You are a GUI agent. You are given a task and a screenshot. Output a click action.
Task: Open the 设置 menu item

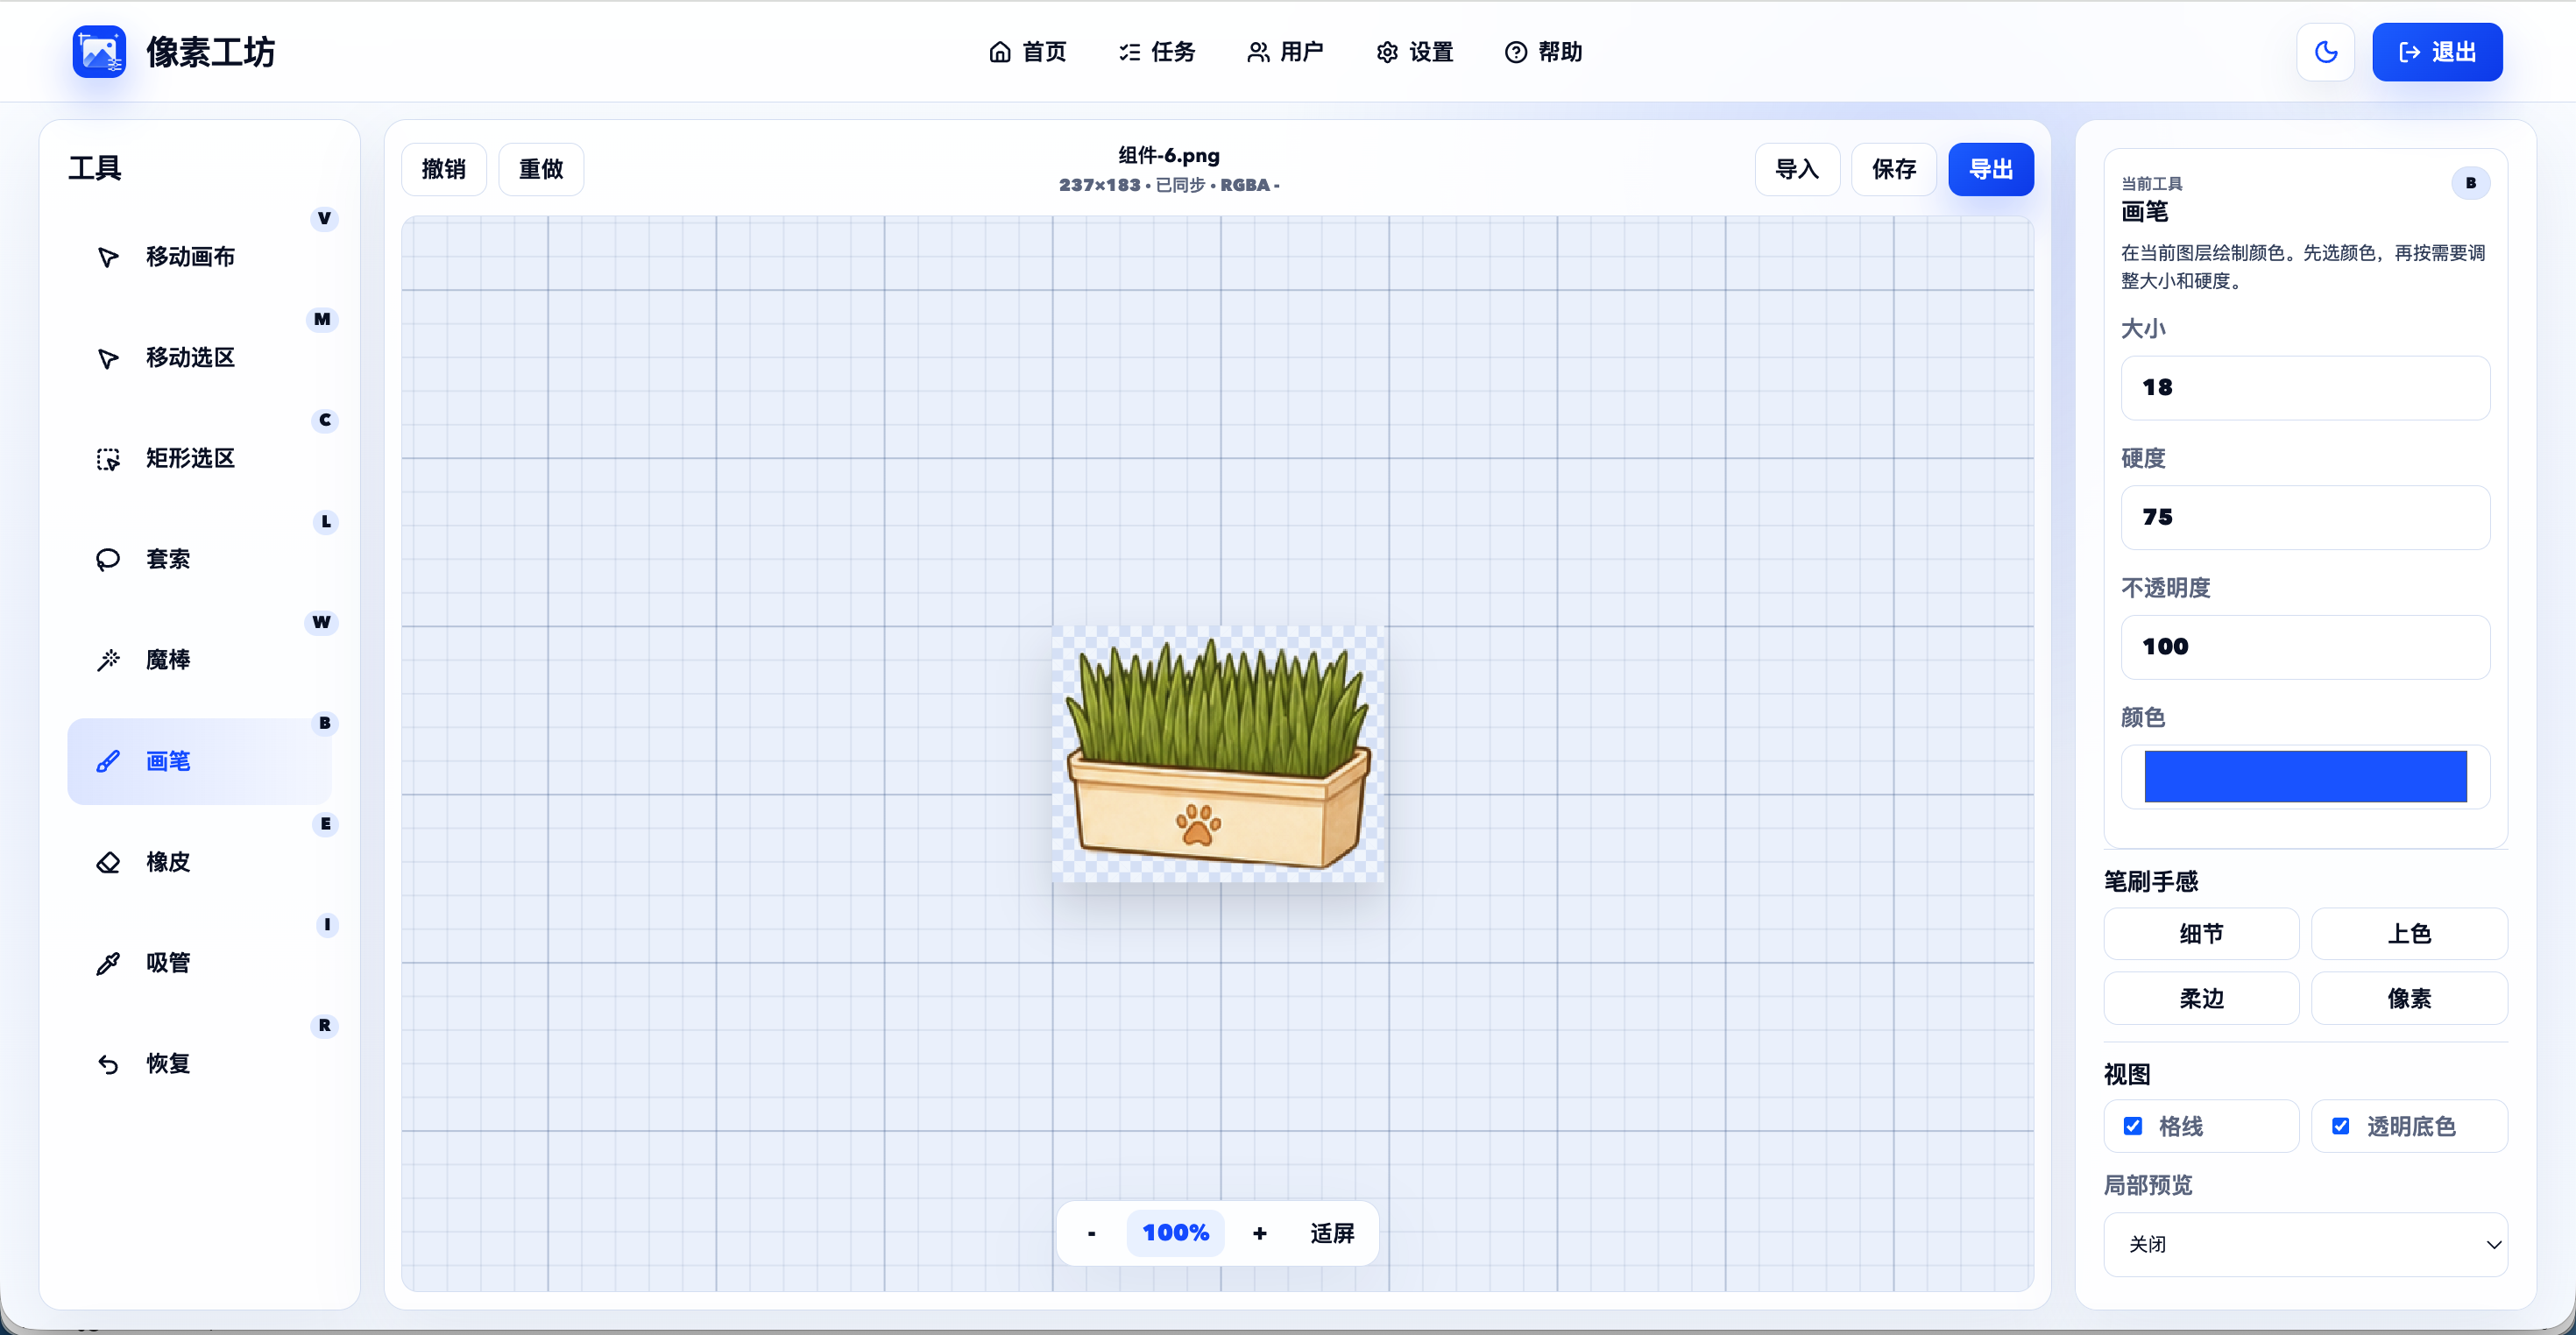click(1415, 52)
